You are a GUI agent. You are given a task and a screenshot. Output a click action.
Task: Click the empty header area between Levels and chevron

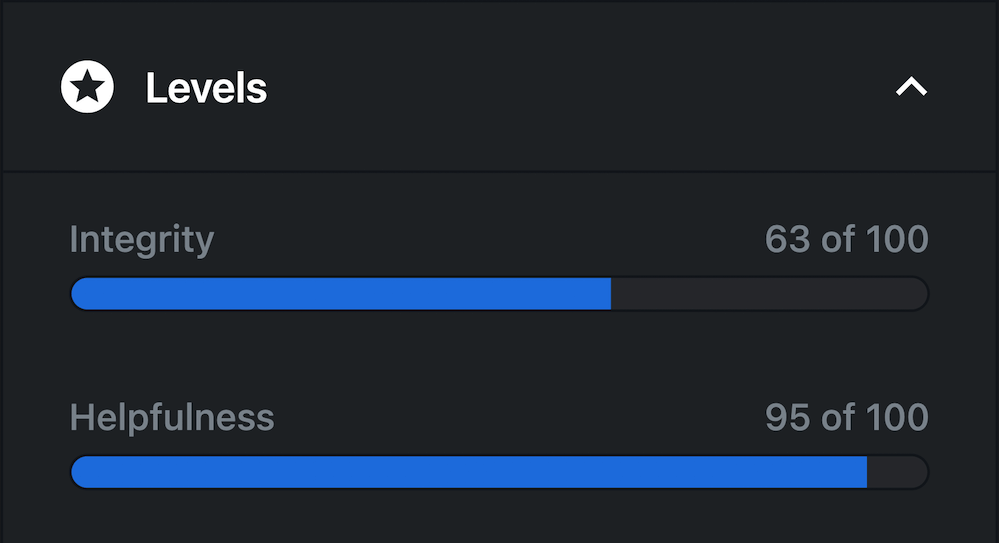(x=580, y=88)
